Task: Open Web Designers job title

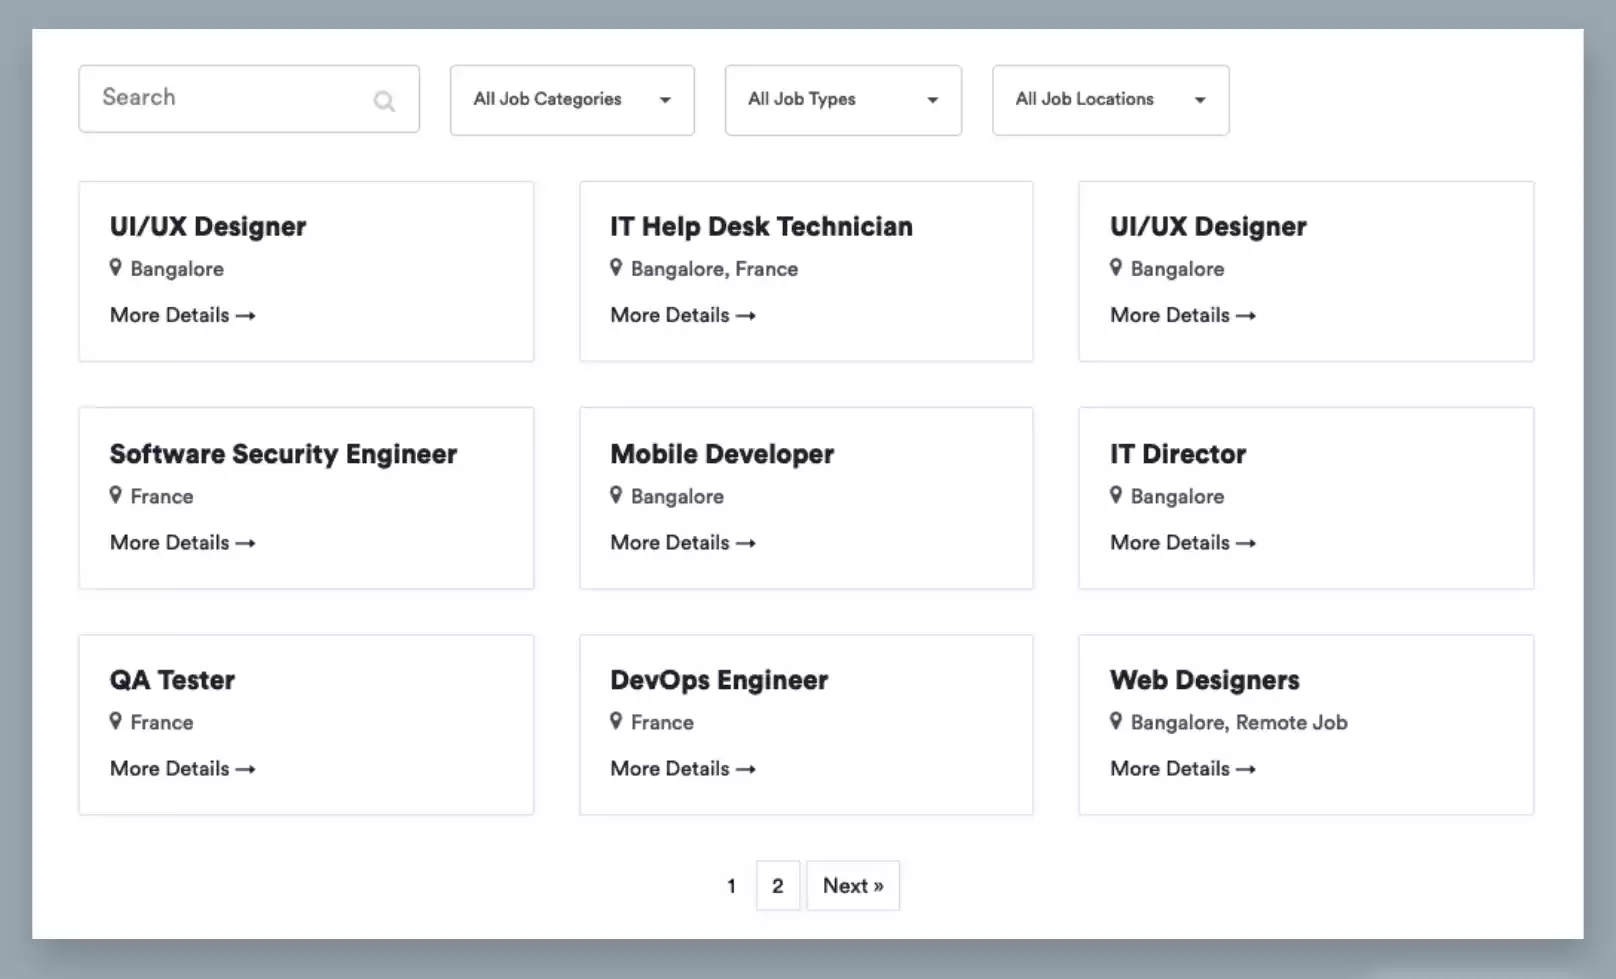Action: point(1205,680)
